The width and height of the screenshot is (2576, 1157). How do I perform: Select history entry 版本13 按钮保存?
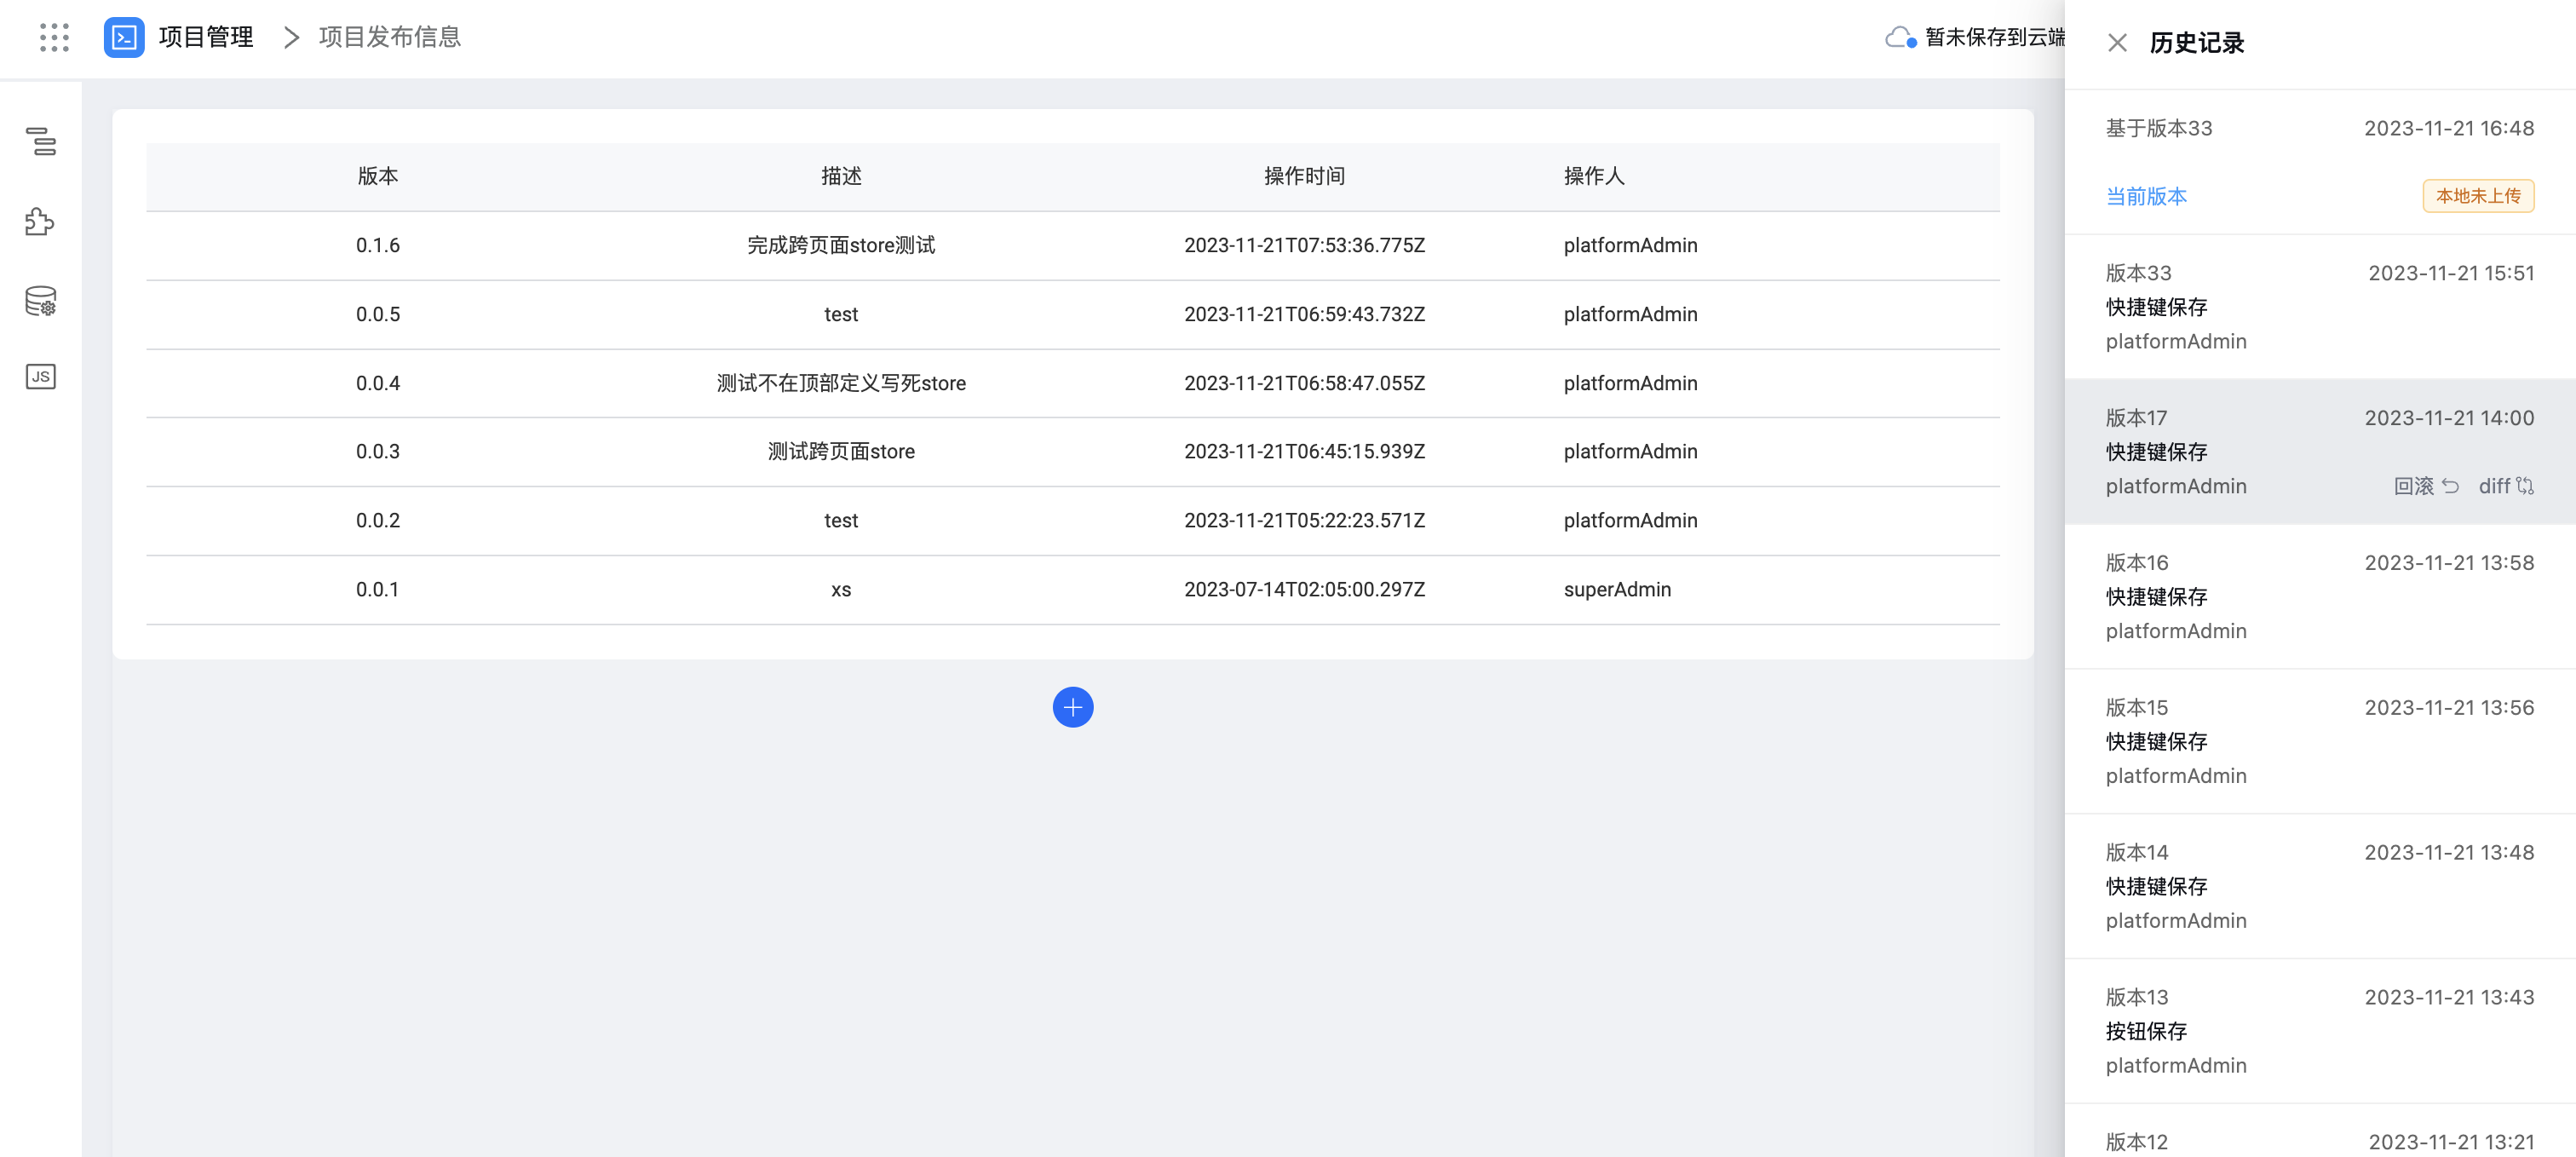point(2320,1032)
